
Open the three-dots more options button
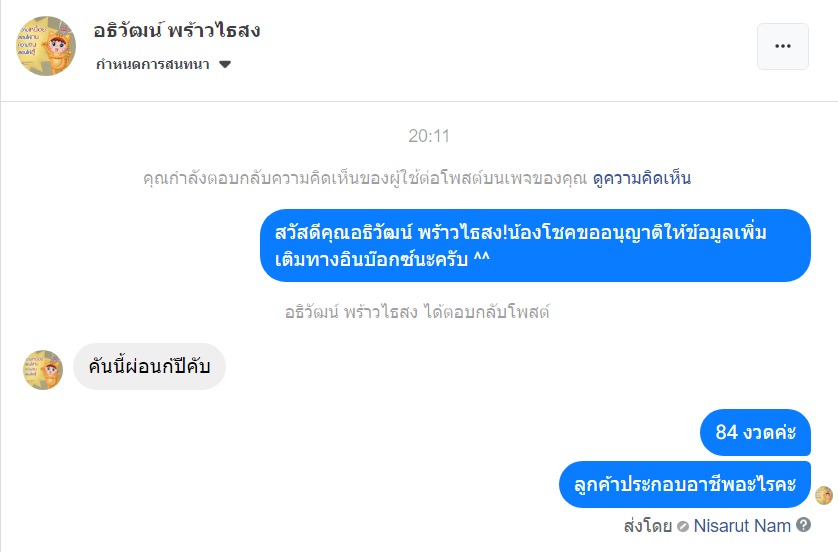[782, 46]
